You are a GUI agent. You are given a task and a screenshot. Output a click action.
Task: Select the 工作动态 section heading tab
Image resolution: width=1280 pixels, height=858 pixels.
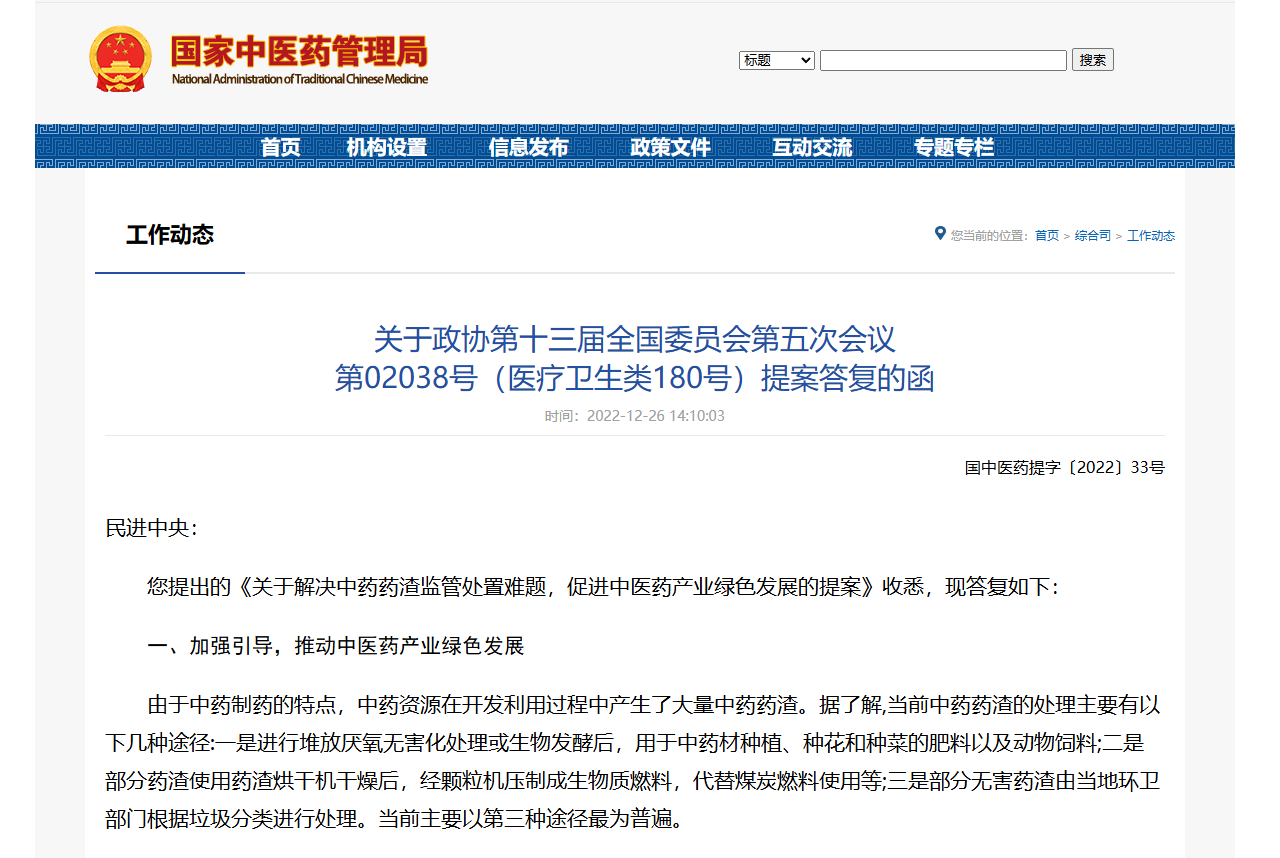170,236
